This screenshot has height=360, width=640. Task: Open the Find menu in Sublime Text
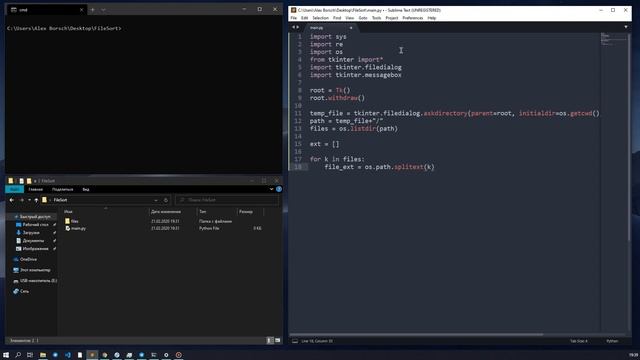coord(337,18)
